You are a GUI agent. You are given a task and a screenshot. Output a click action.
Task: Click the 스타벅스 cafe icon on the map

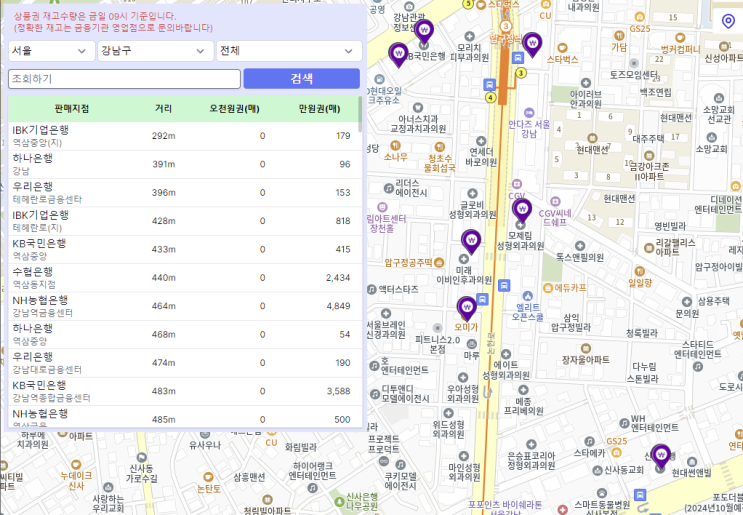click(x=562, y=48)
